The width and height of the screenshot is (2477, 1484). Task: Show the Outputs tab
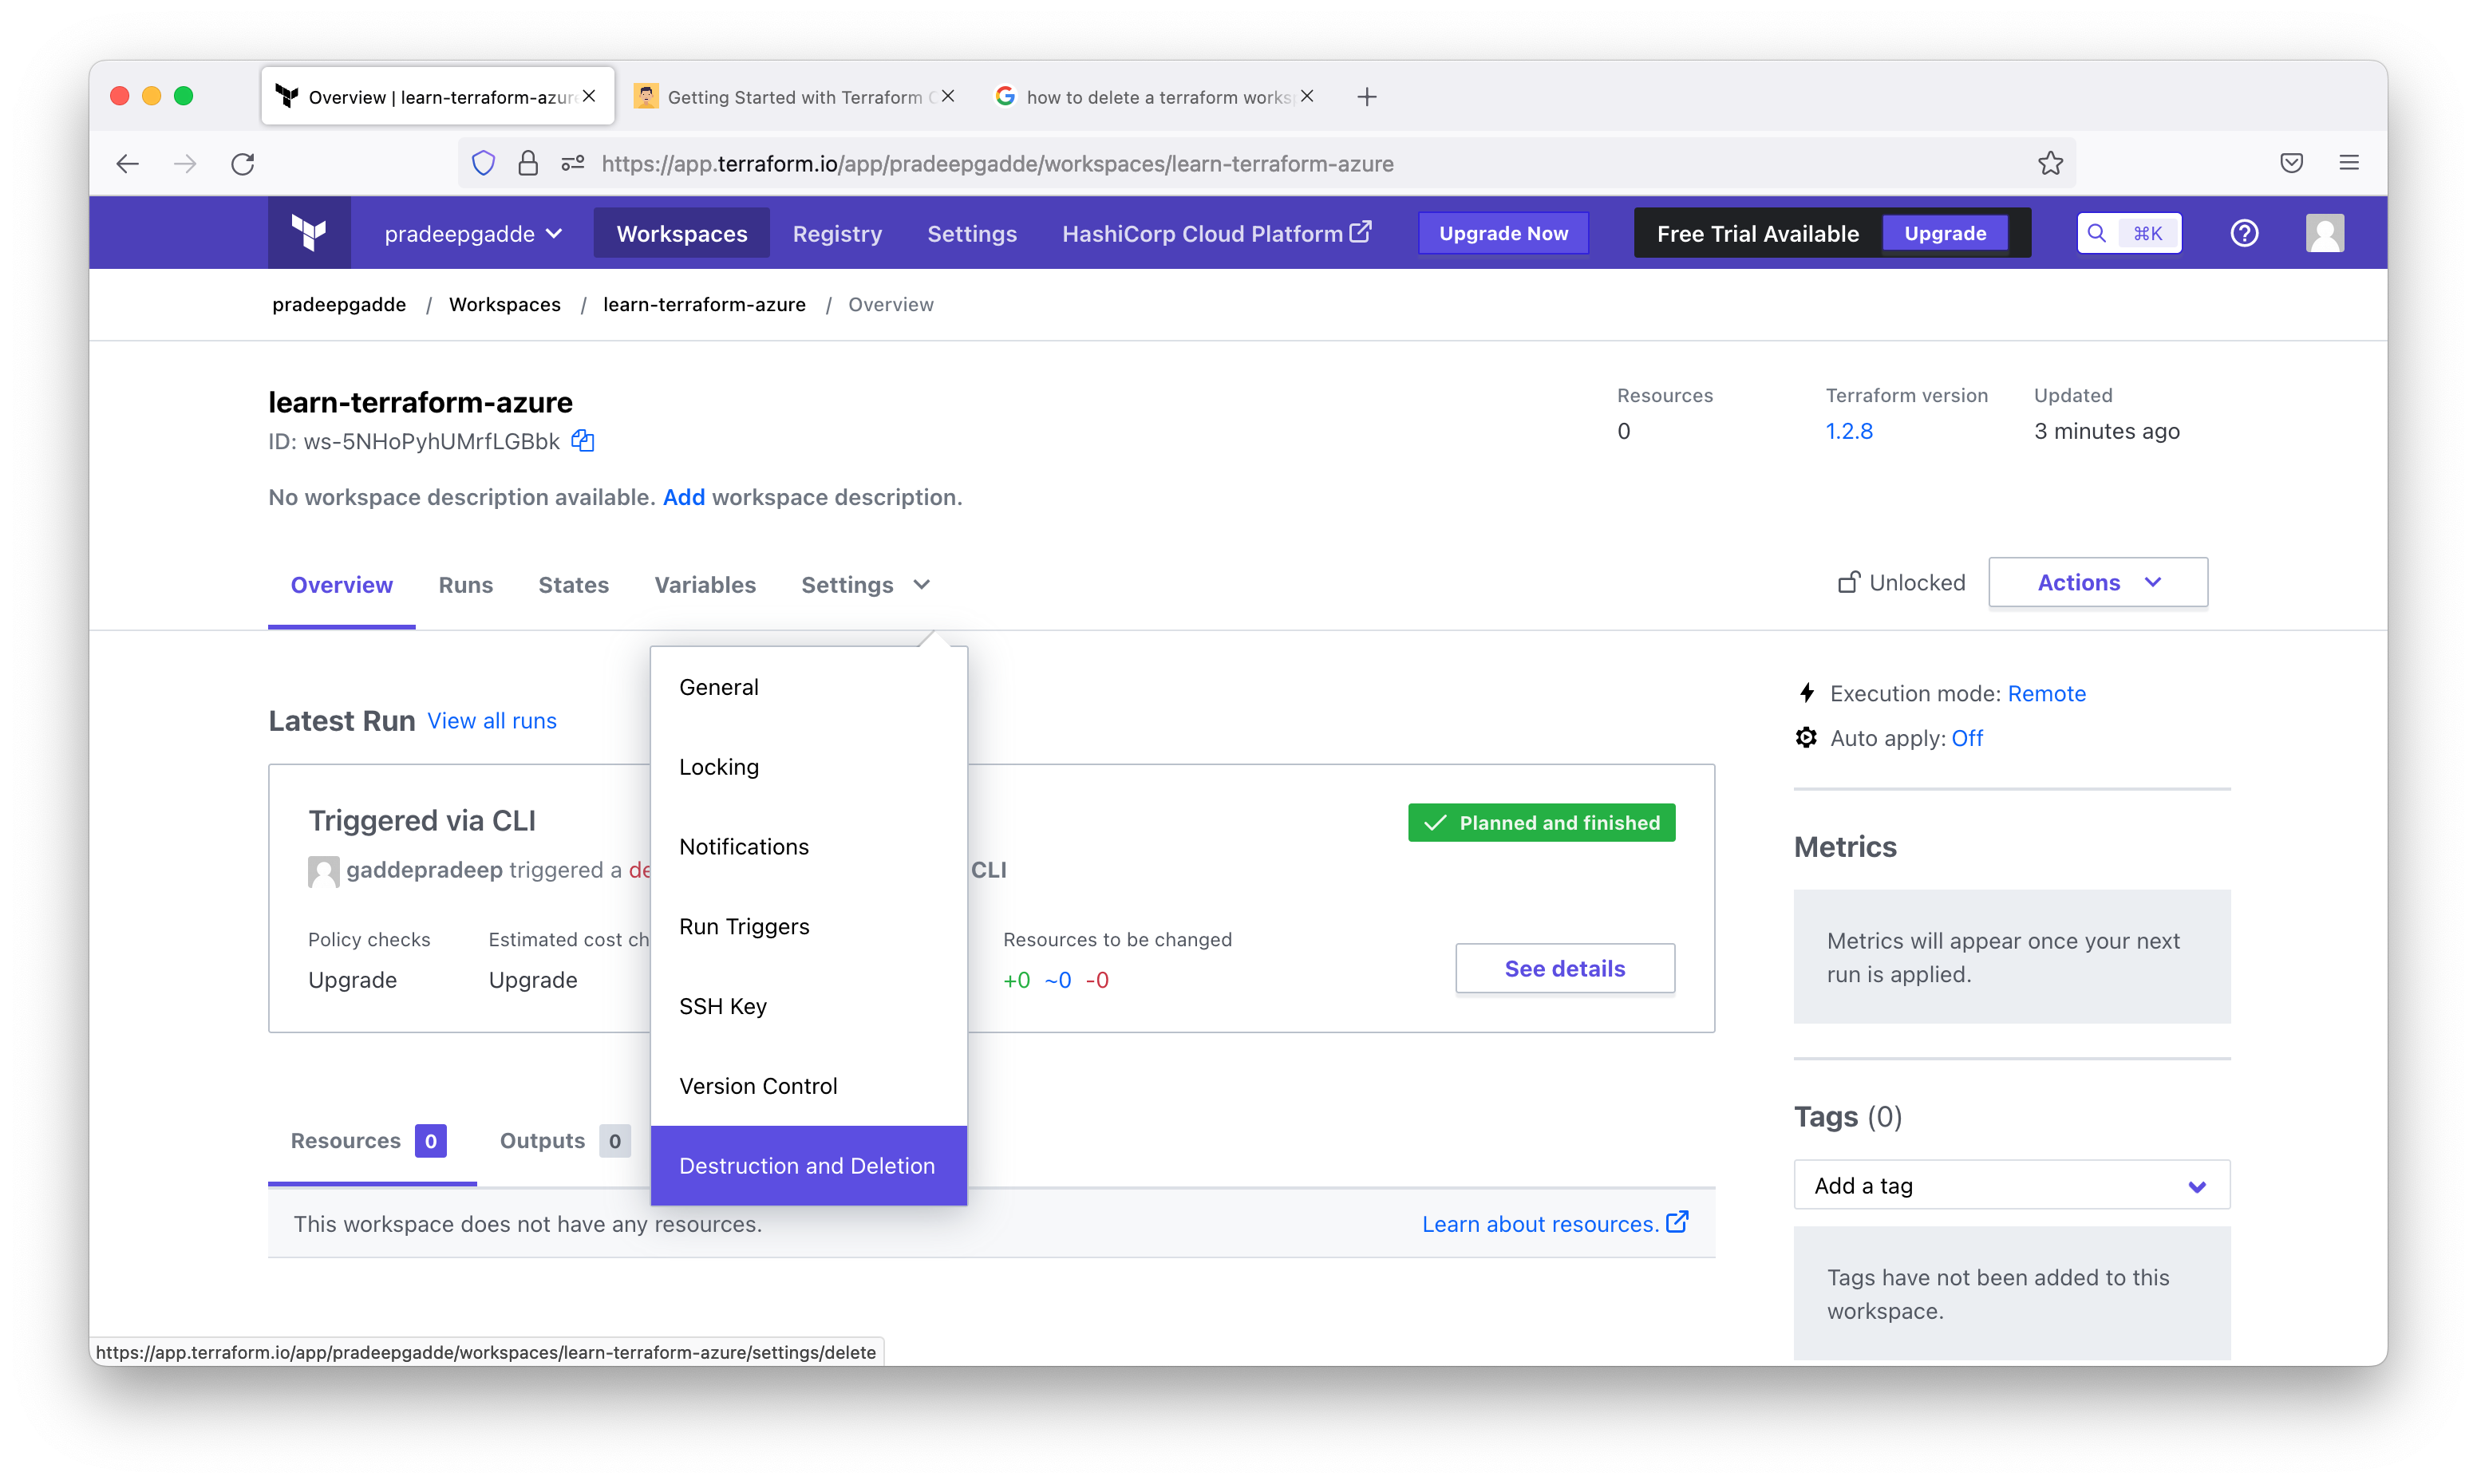[x=564, y=1141]
